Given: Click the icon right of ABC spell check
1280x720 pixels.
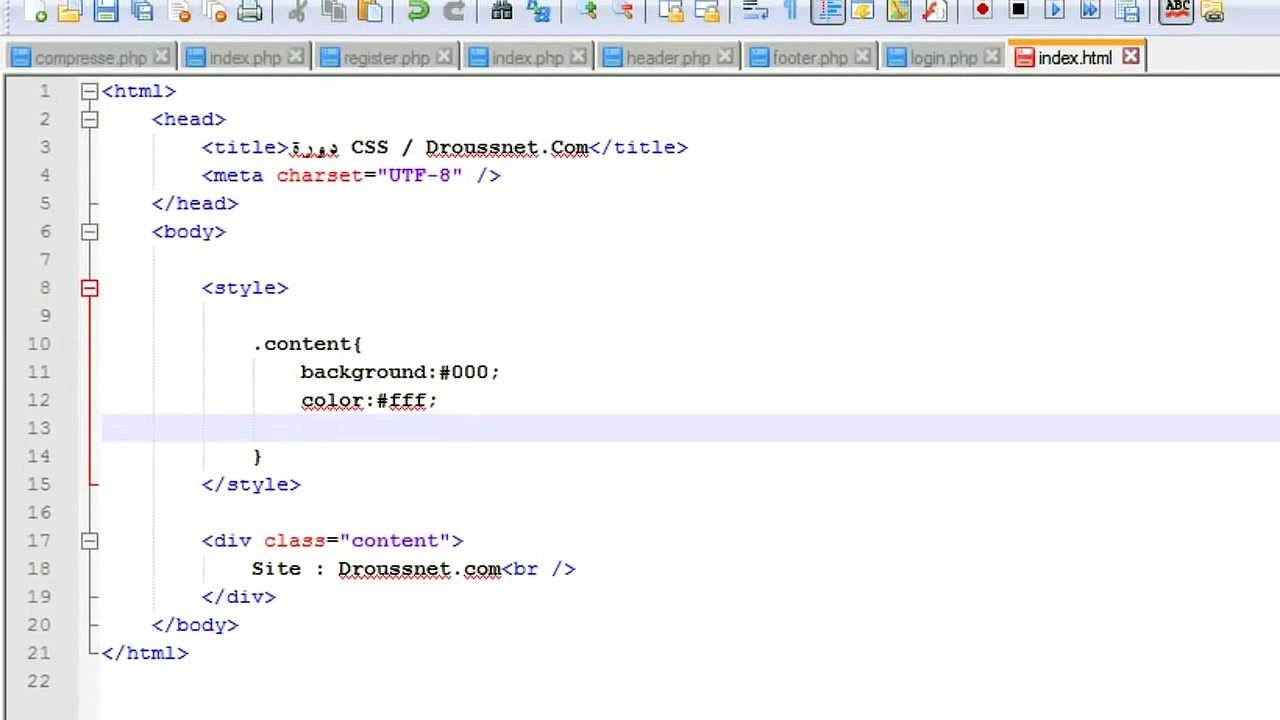Looking at the screenshot, I should click(x=1212, y=11).
